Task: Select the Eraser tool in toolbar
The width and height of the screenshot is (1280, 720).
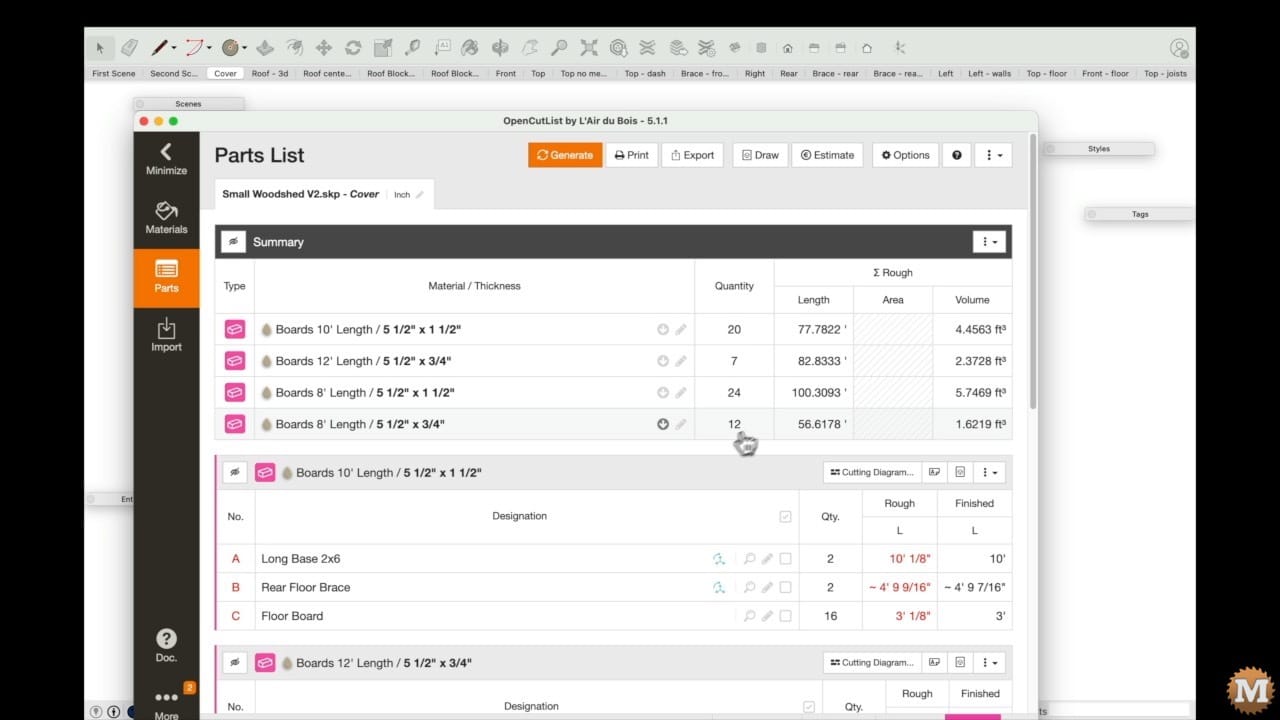Action: pyautogui.click(x=129, y=47)
